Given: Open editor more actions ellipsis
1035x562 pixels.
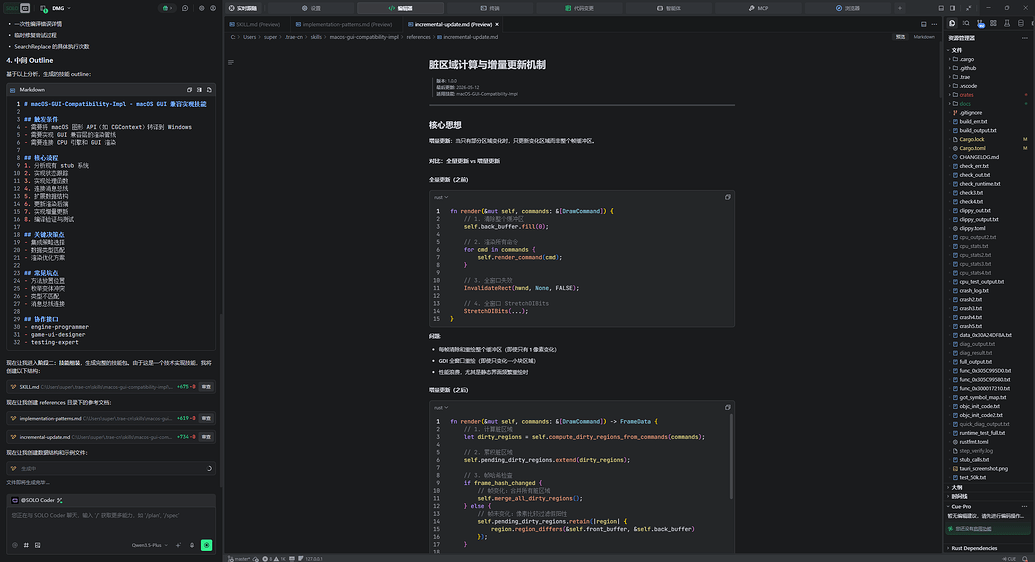Looking at the screenshot, I should [x=934, y=24].
